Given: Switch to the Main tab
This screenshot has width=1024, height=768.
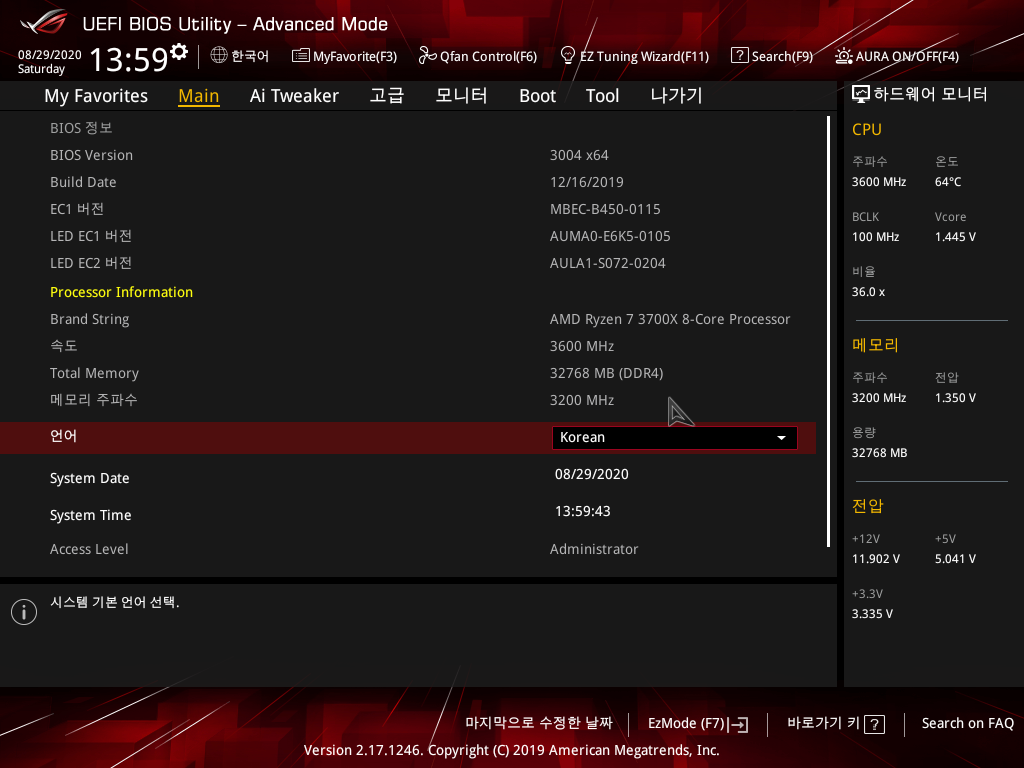Looking at the screenshot, I should (199, 96).
